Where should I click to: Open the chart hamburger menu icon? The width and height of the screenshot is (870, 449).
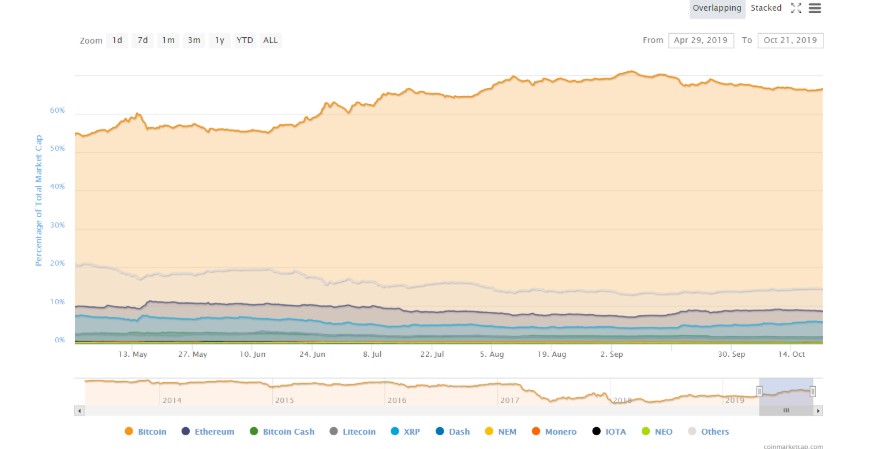[815, 8]
